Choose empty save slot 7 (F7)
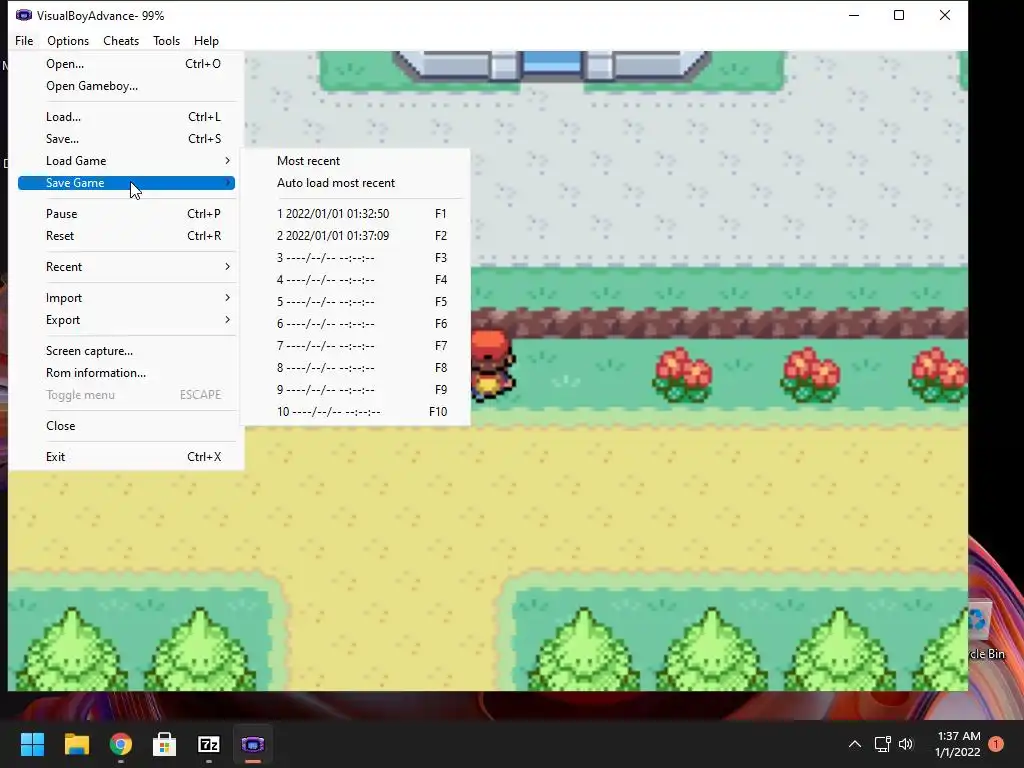The height and width of the screenshot is (768, 1024). [x=355, y=345]
